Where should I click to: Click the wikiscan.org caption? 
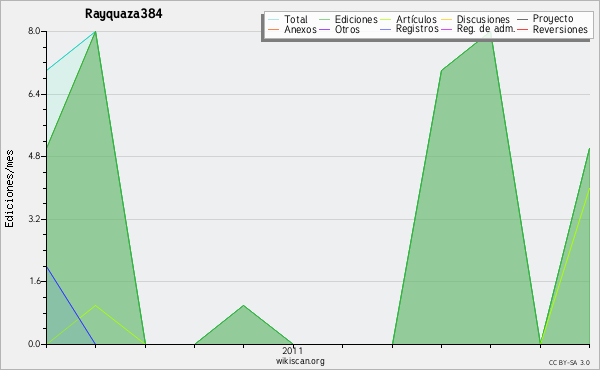pos(300,361)
